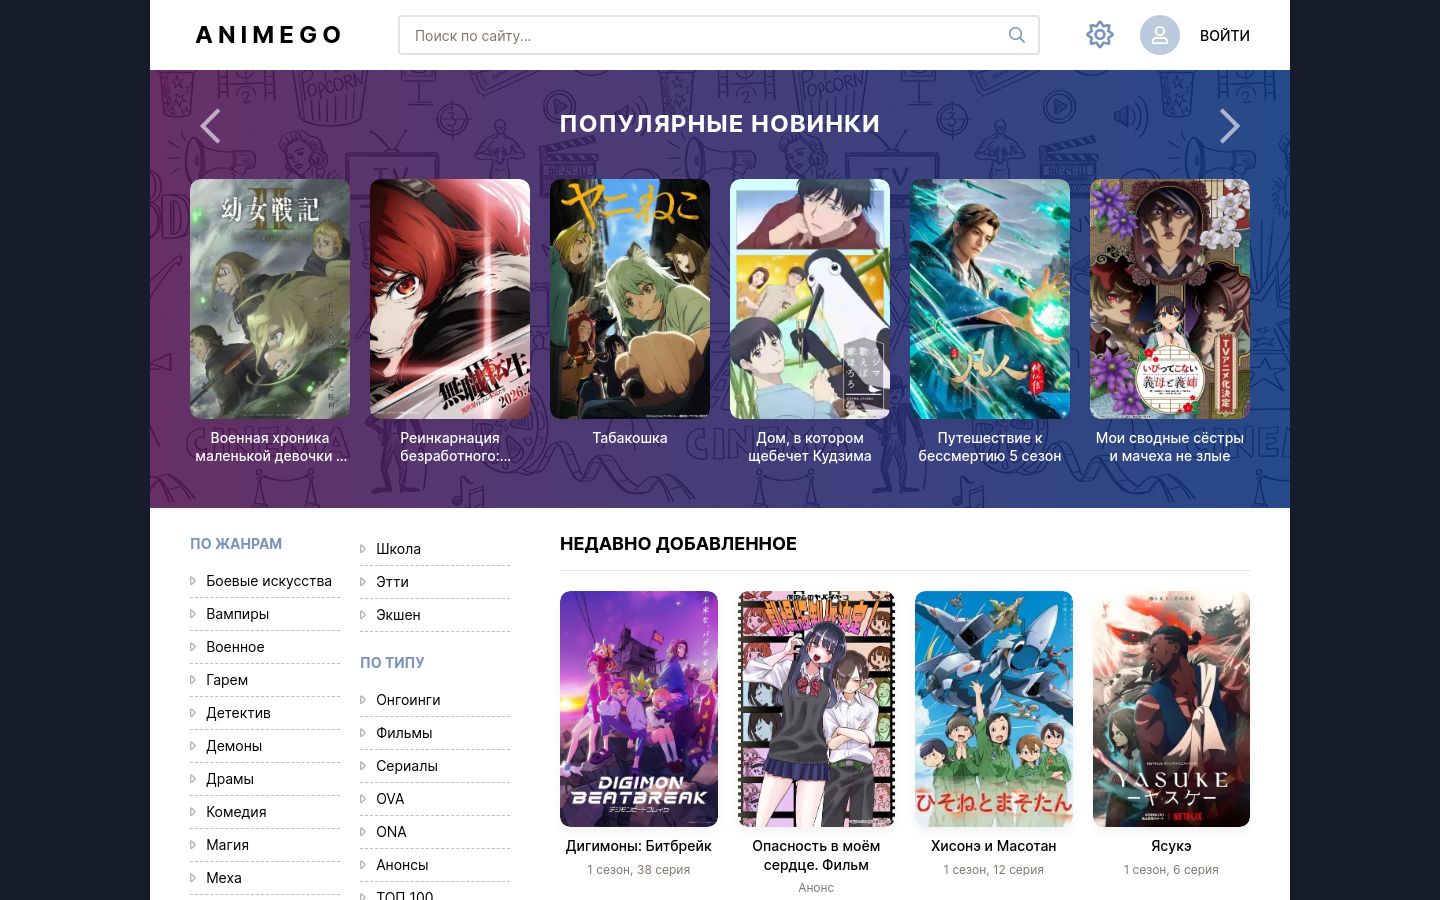Open the settings gear icon
The height and width of the screenshot is (900, 1440).
click(1099, 35)
